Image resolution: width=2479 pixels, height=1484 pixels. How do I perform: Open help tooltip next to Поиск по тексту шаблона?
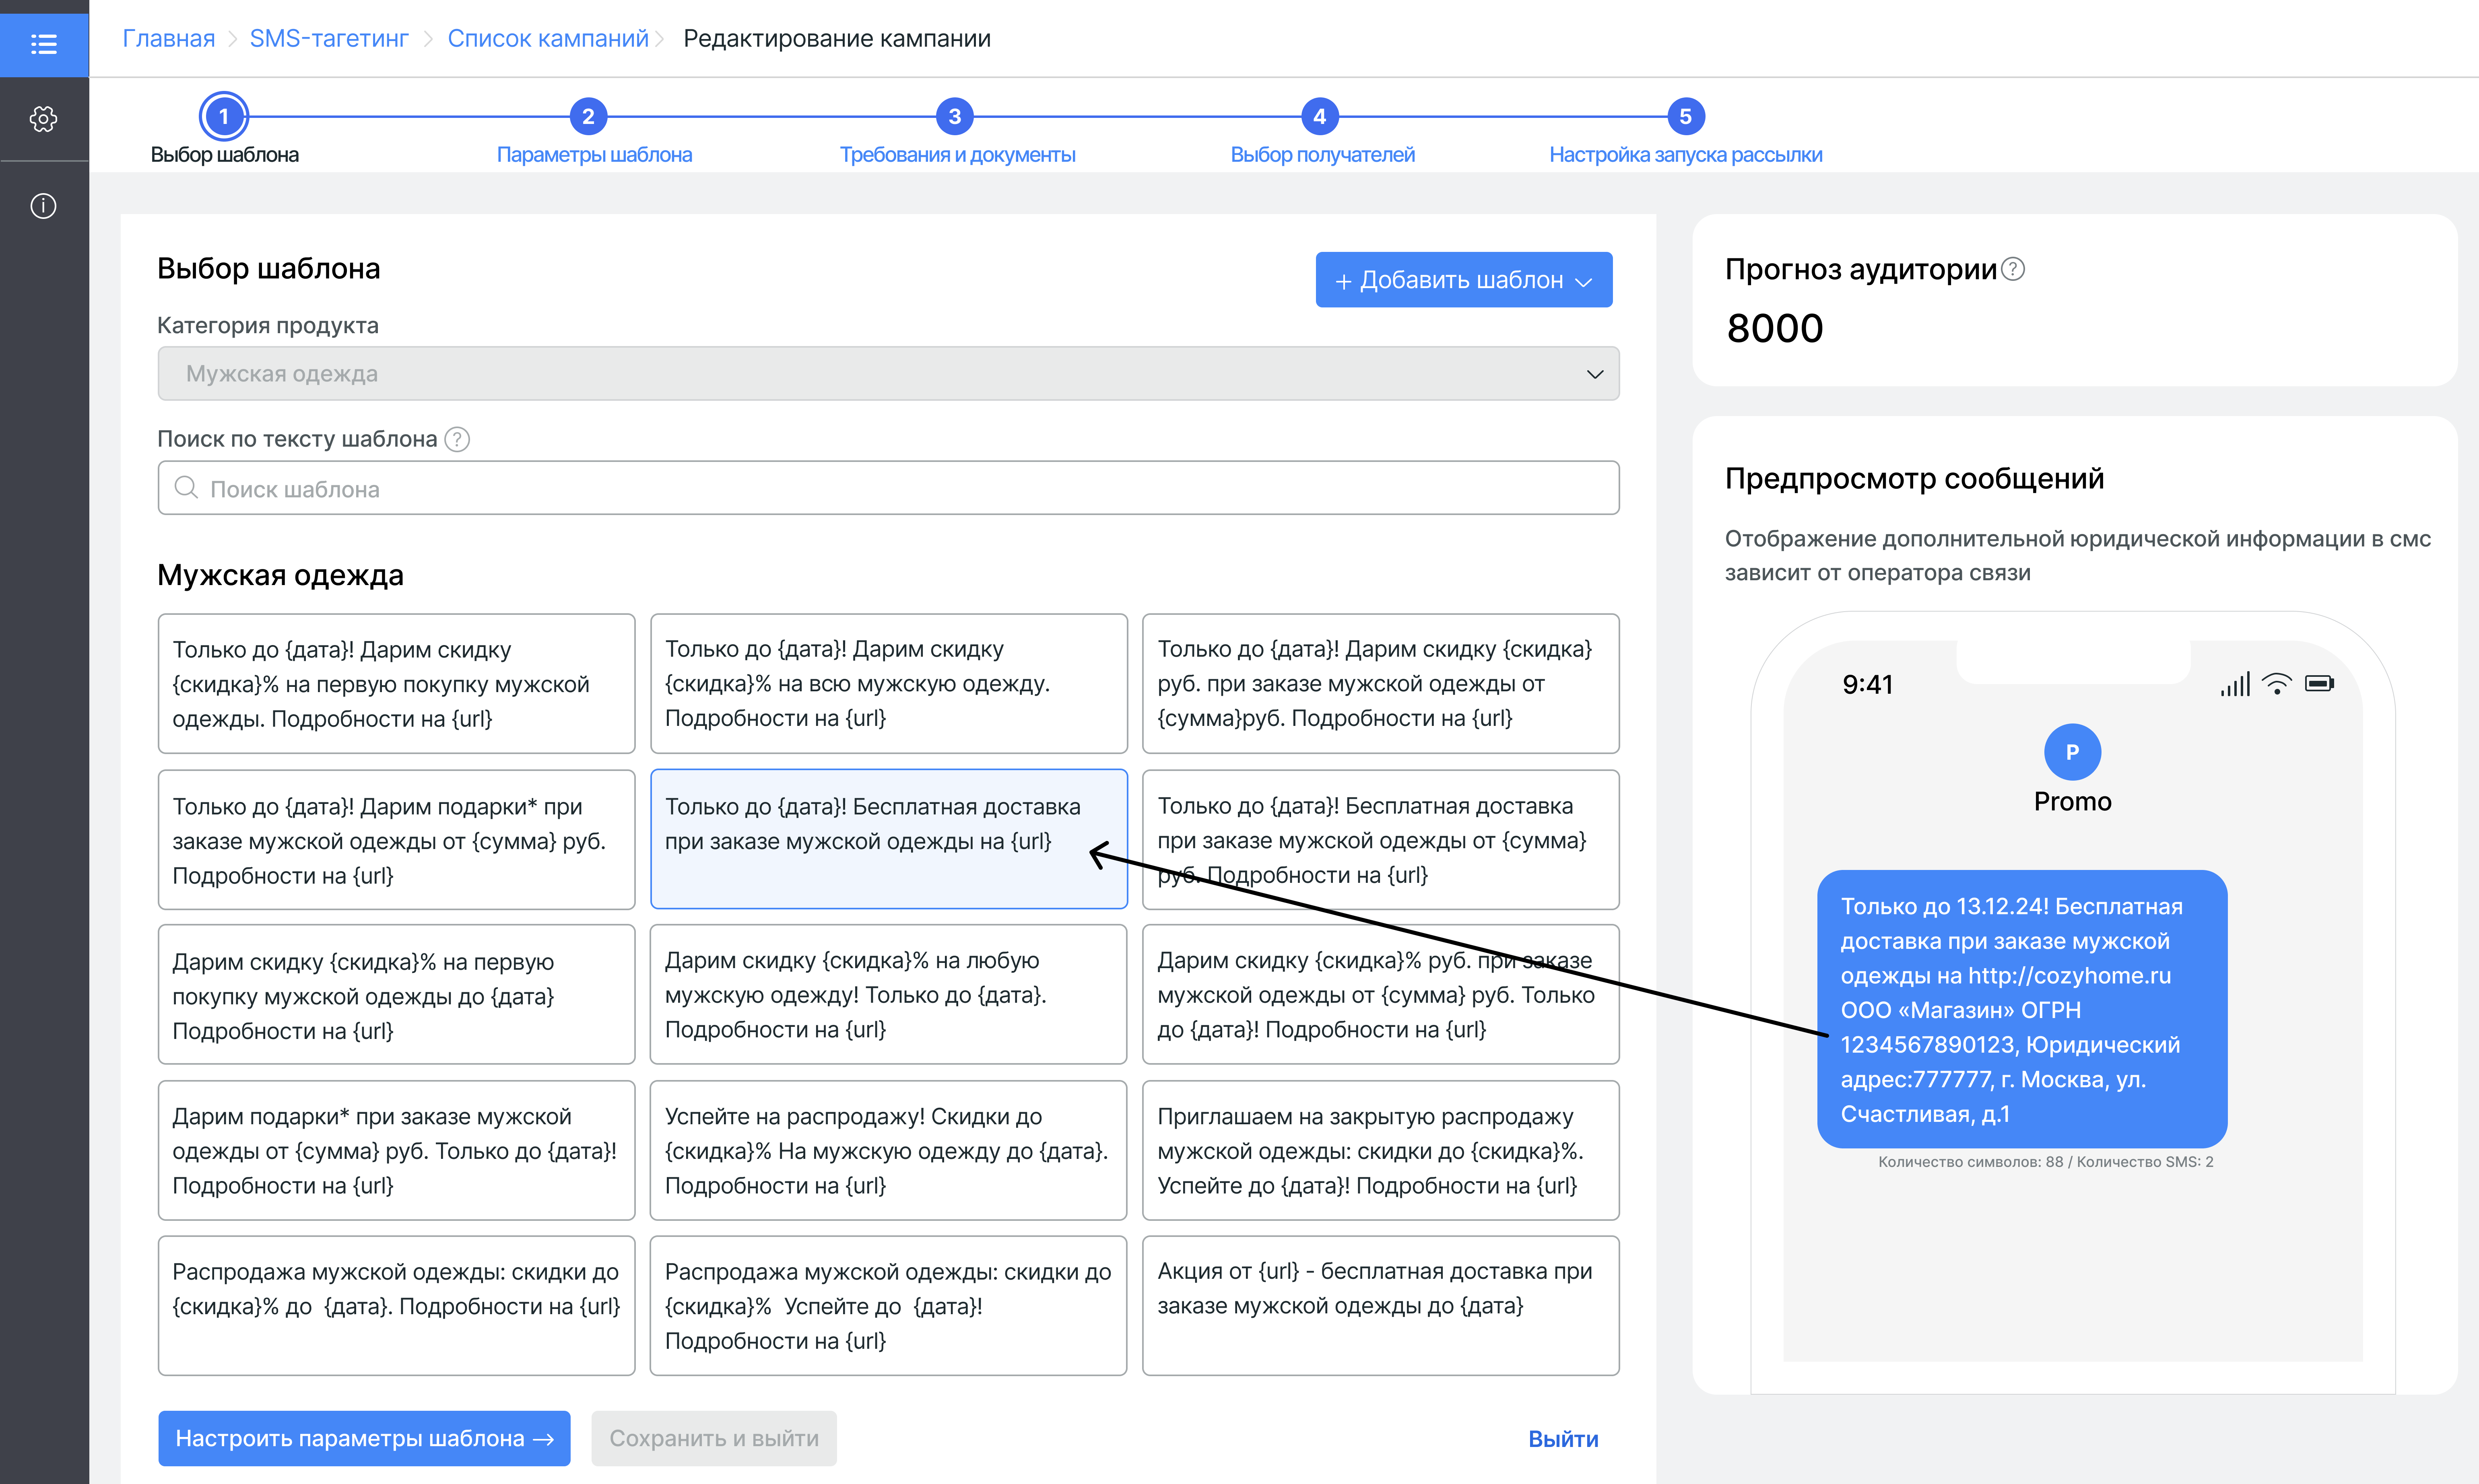(457, 438)
